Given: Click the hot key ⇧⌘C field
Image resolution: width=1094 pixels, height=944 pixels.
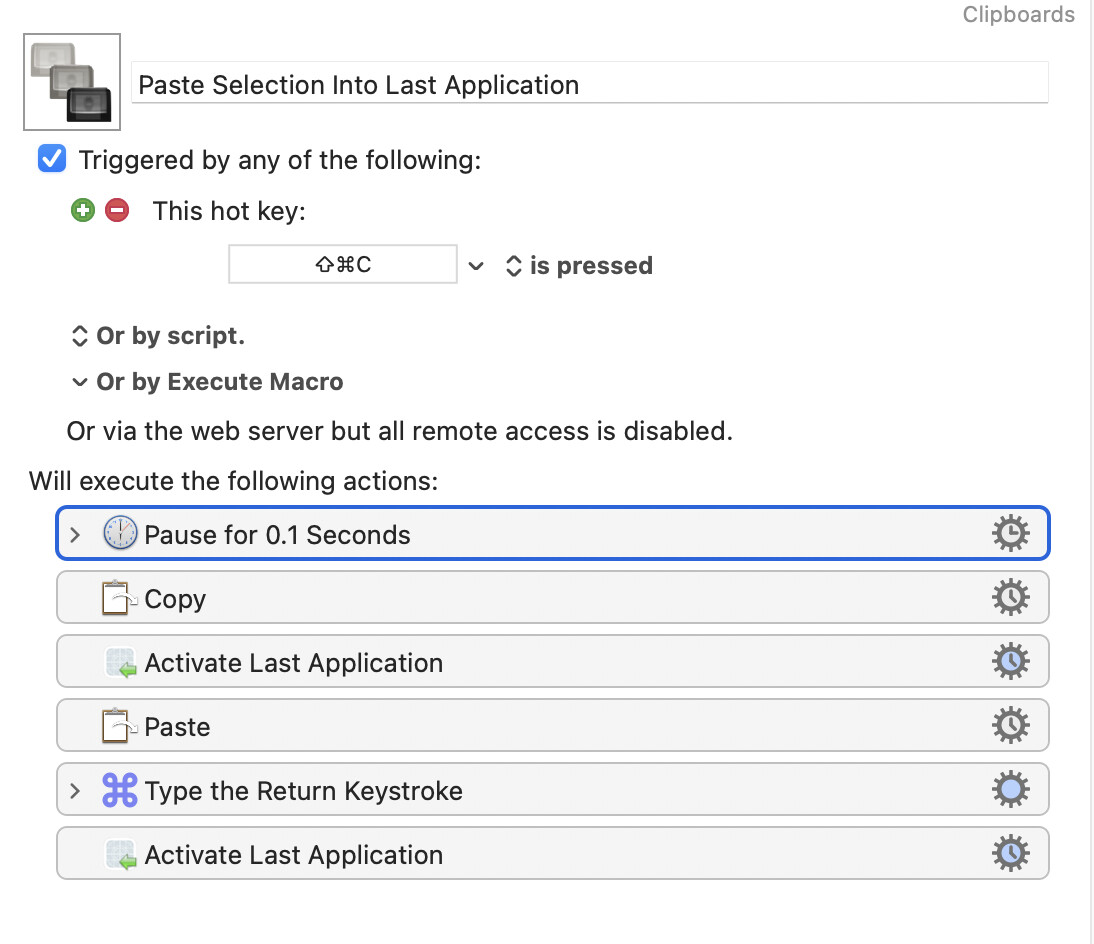Looking at the screenshot, I should (x=342, y=265).
